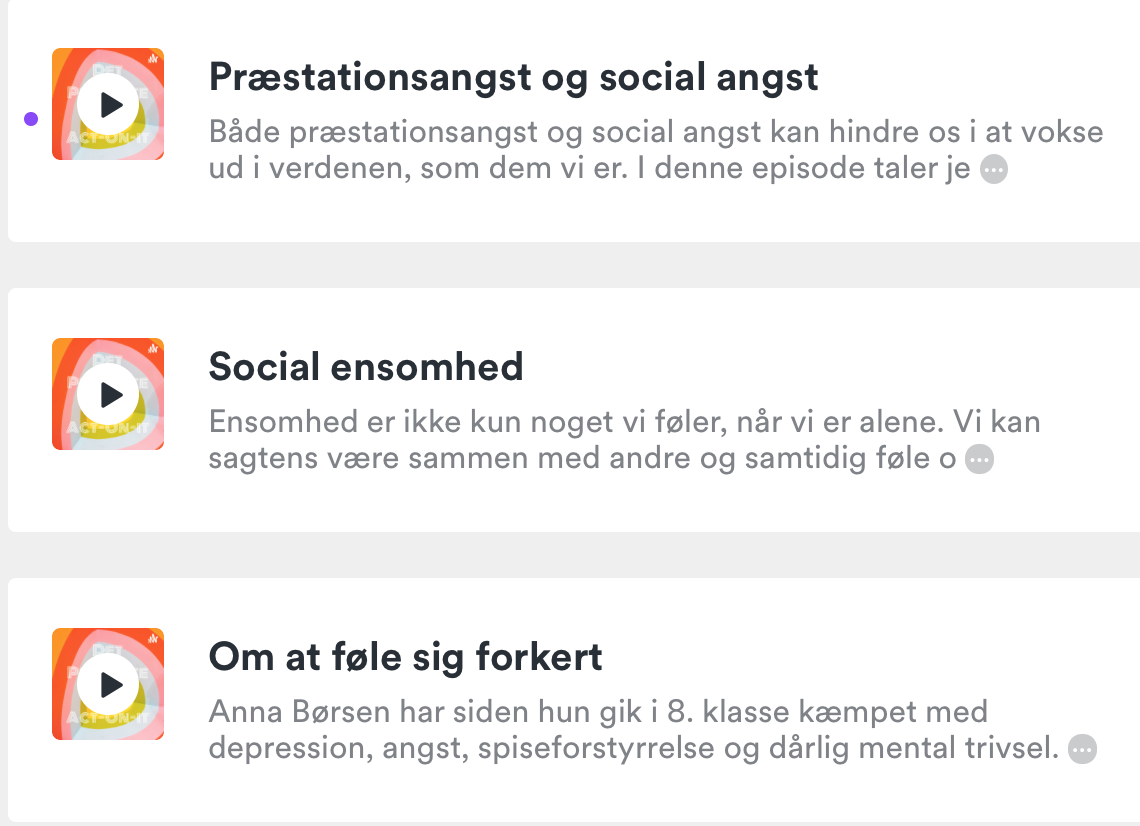Select the description text mentioning Anna Børsen
The height and width of the screenshot is (826, 1140).
633,730
